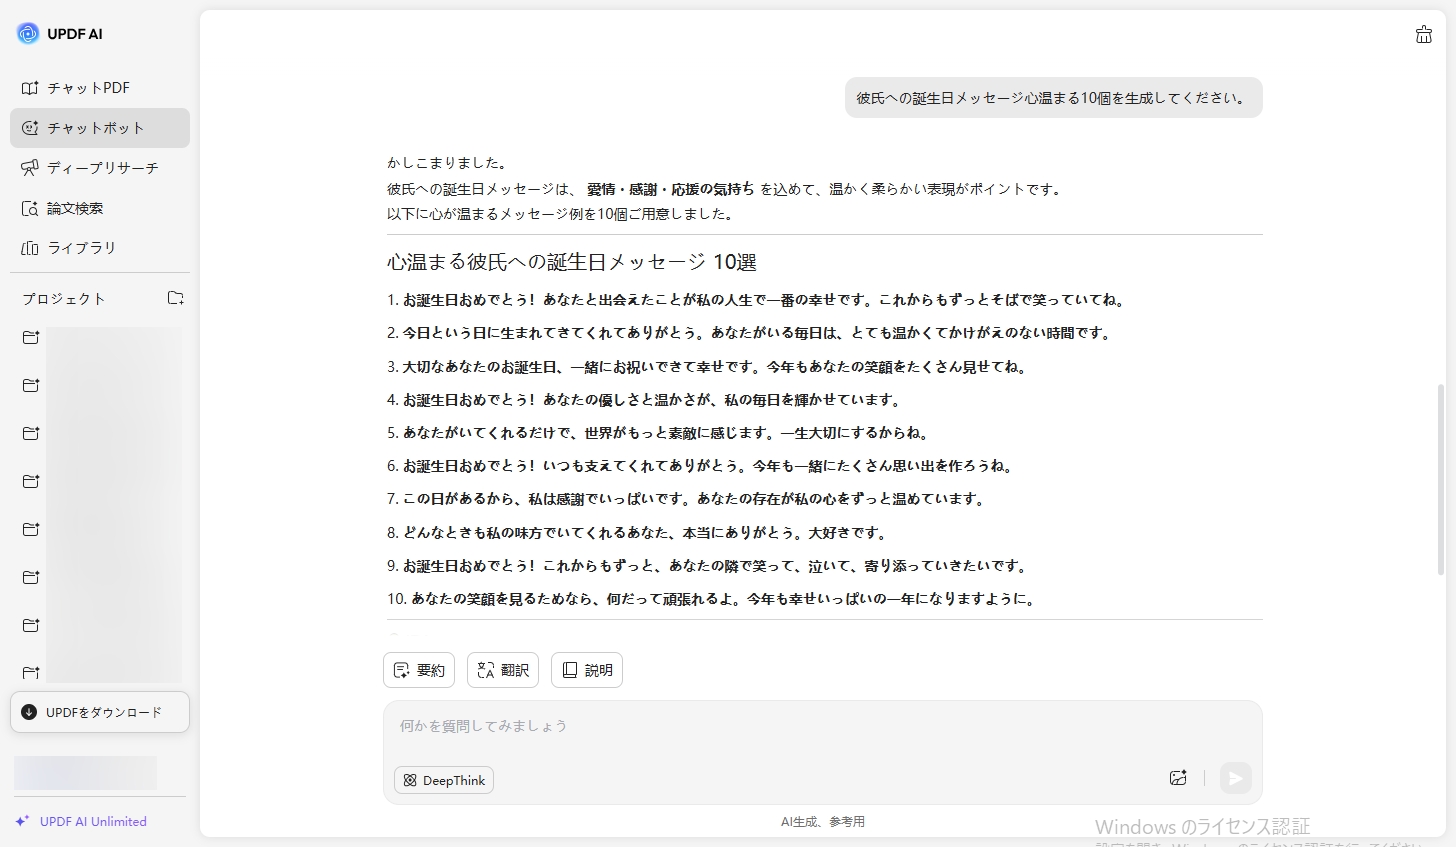This screenshot has height=847, width=1456.
Task: Click message 5 starting あなたがいてくれるだけで
Action: (658, 433)
